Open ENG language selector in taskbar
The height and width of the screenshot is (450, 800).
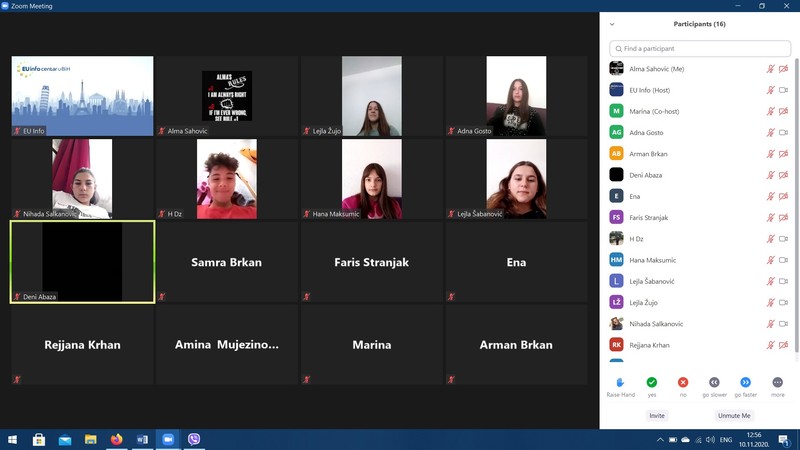[x=726, y=440]
